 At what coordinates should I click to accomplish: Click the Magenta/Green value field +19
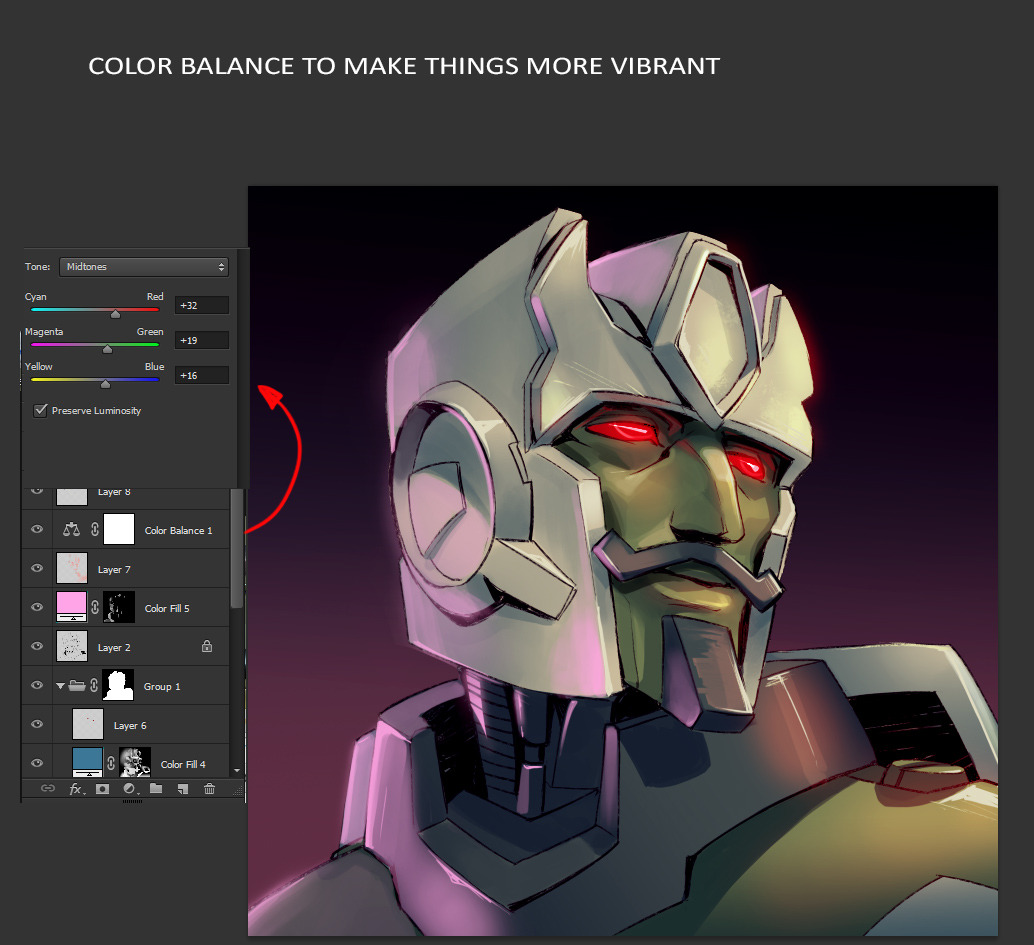point(202,340)
